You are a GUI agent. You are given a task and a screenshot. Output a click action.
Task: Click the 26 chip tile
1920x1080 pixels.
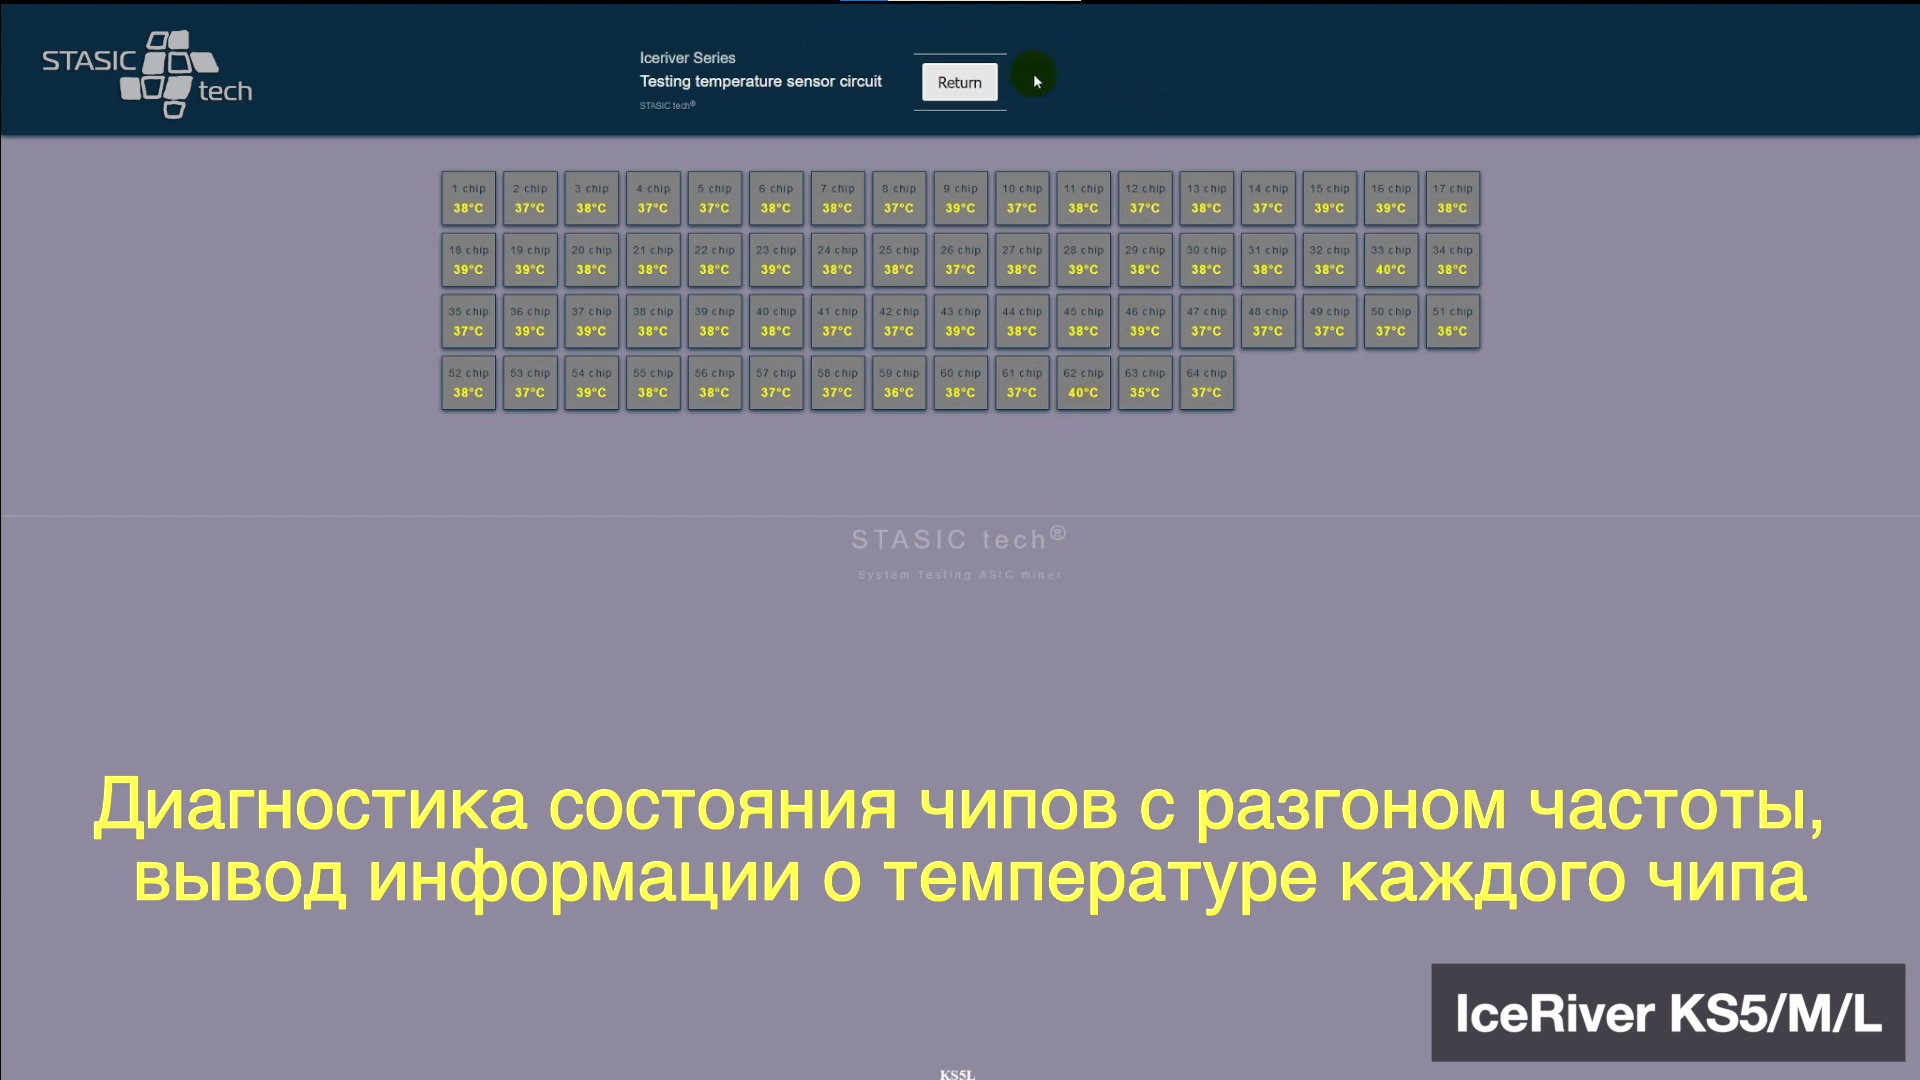(x=960, y=260)
